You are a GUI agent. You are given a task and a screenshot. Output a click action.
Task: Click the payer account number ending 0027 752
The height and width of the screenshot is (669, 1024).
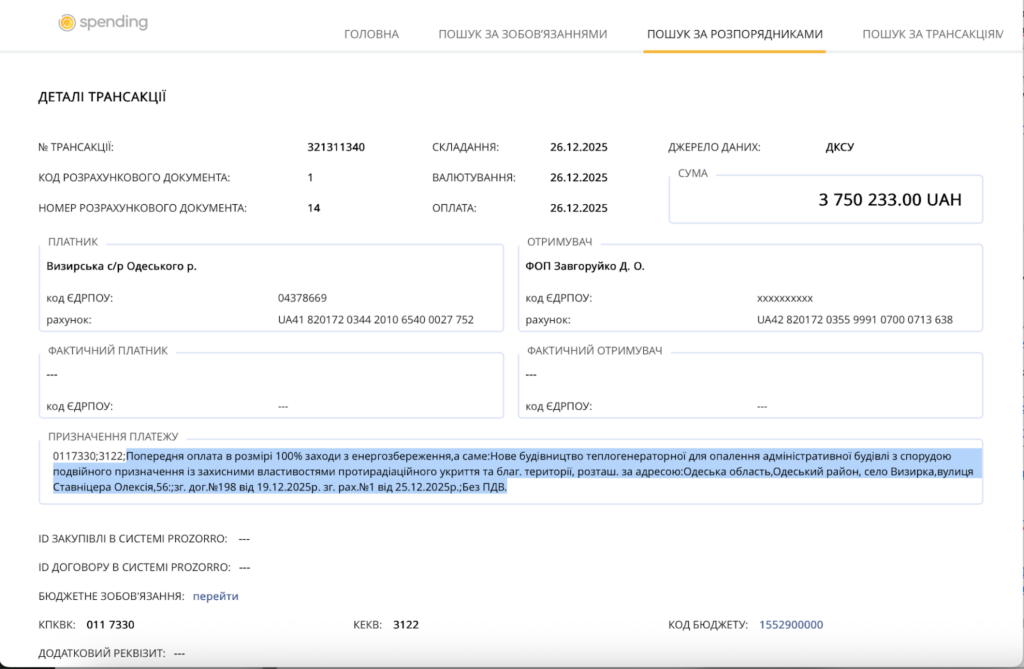[x=375, y=320]
